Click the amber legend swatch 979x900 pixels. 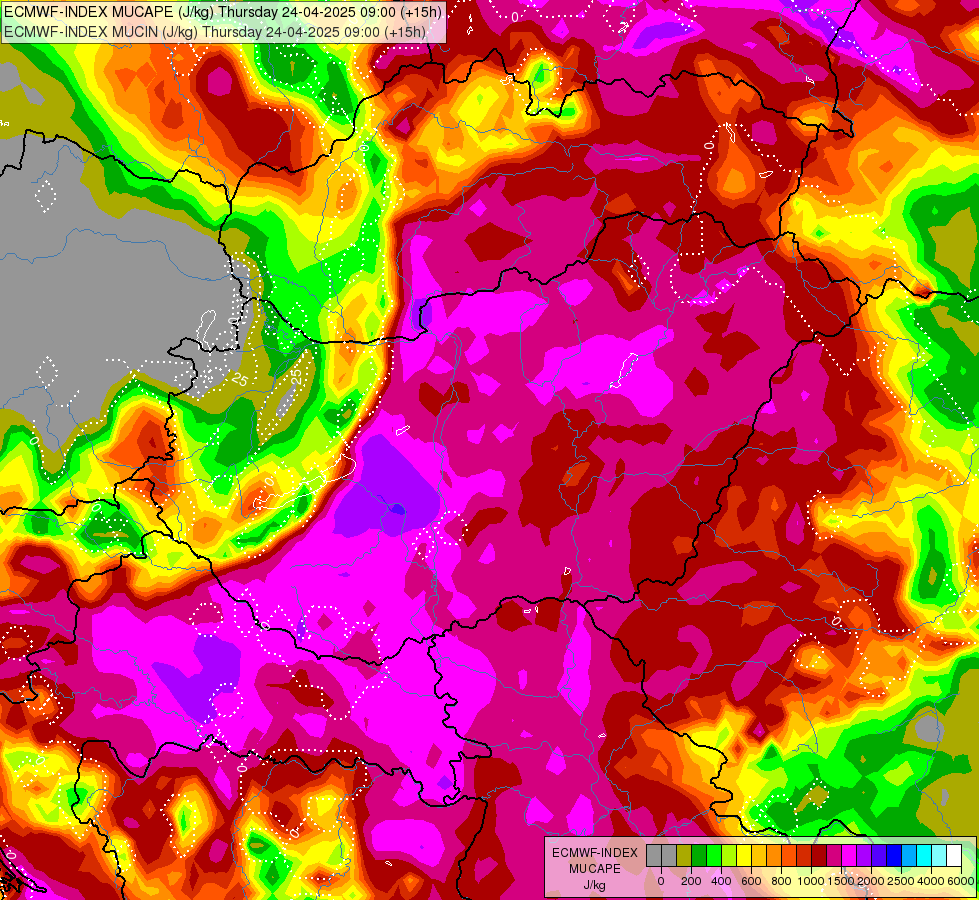759,855
